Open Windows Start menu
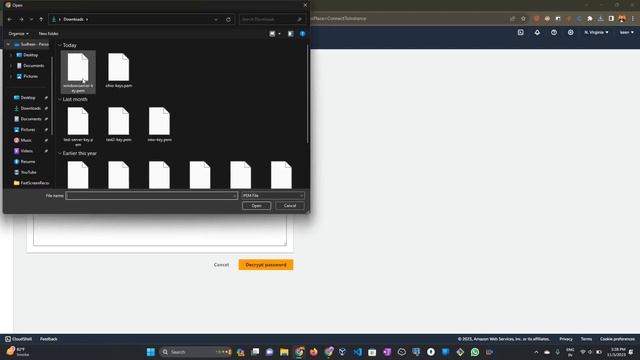 151,352
